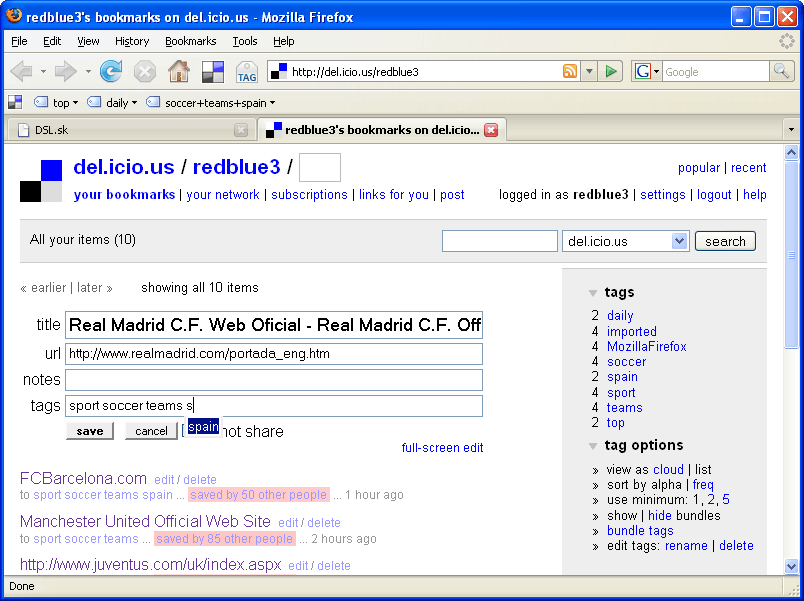Open the list-all-tabs dropdown arrow

pos(791,130)
